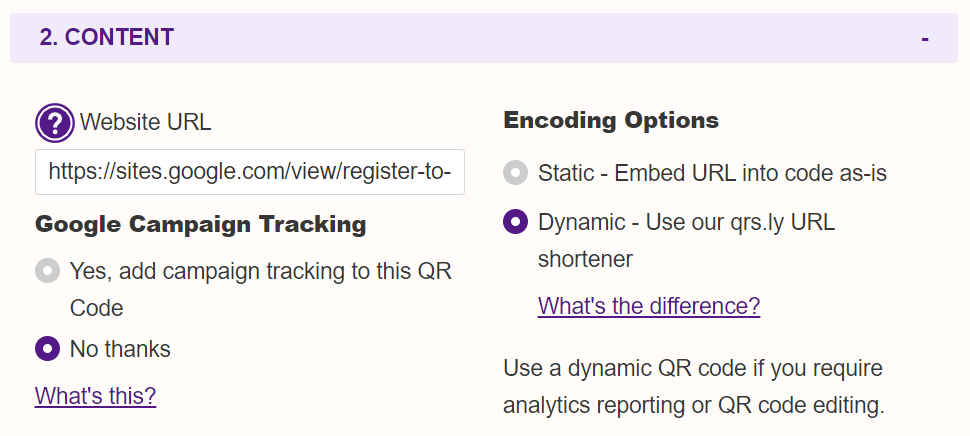Click the 'Encoding Options' heading

pyautogui.click(x=611, y=120)
